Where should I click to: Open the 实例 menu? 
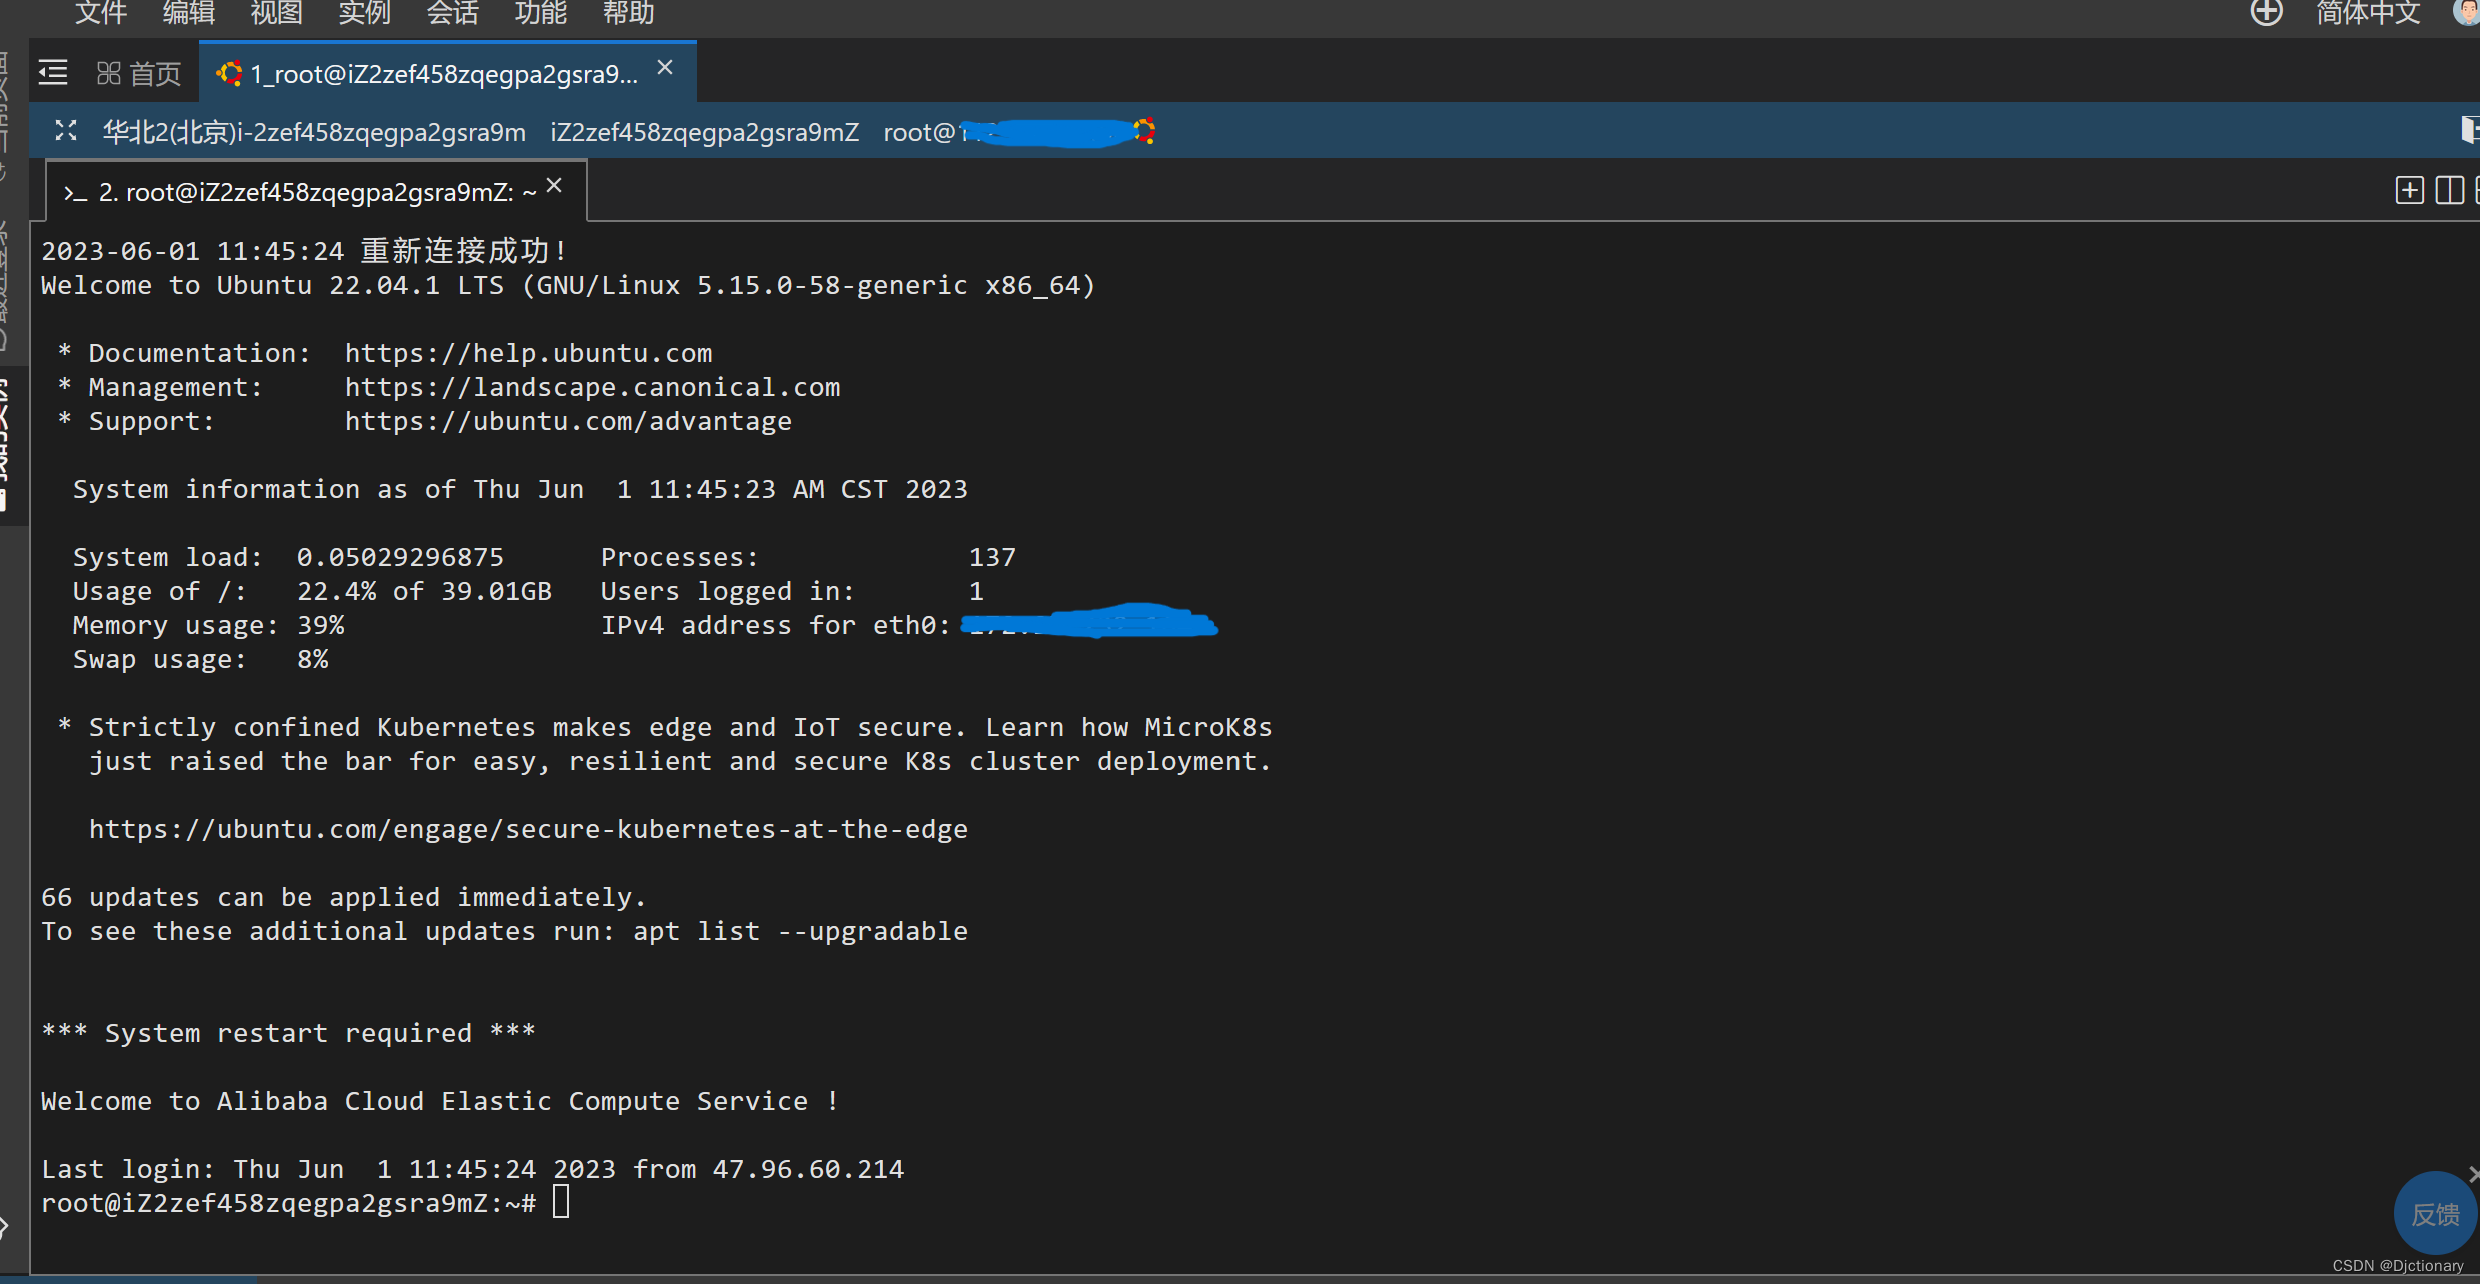point(365,13)
